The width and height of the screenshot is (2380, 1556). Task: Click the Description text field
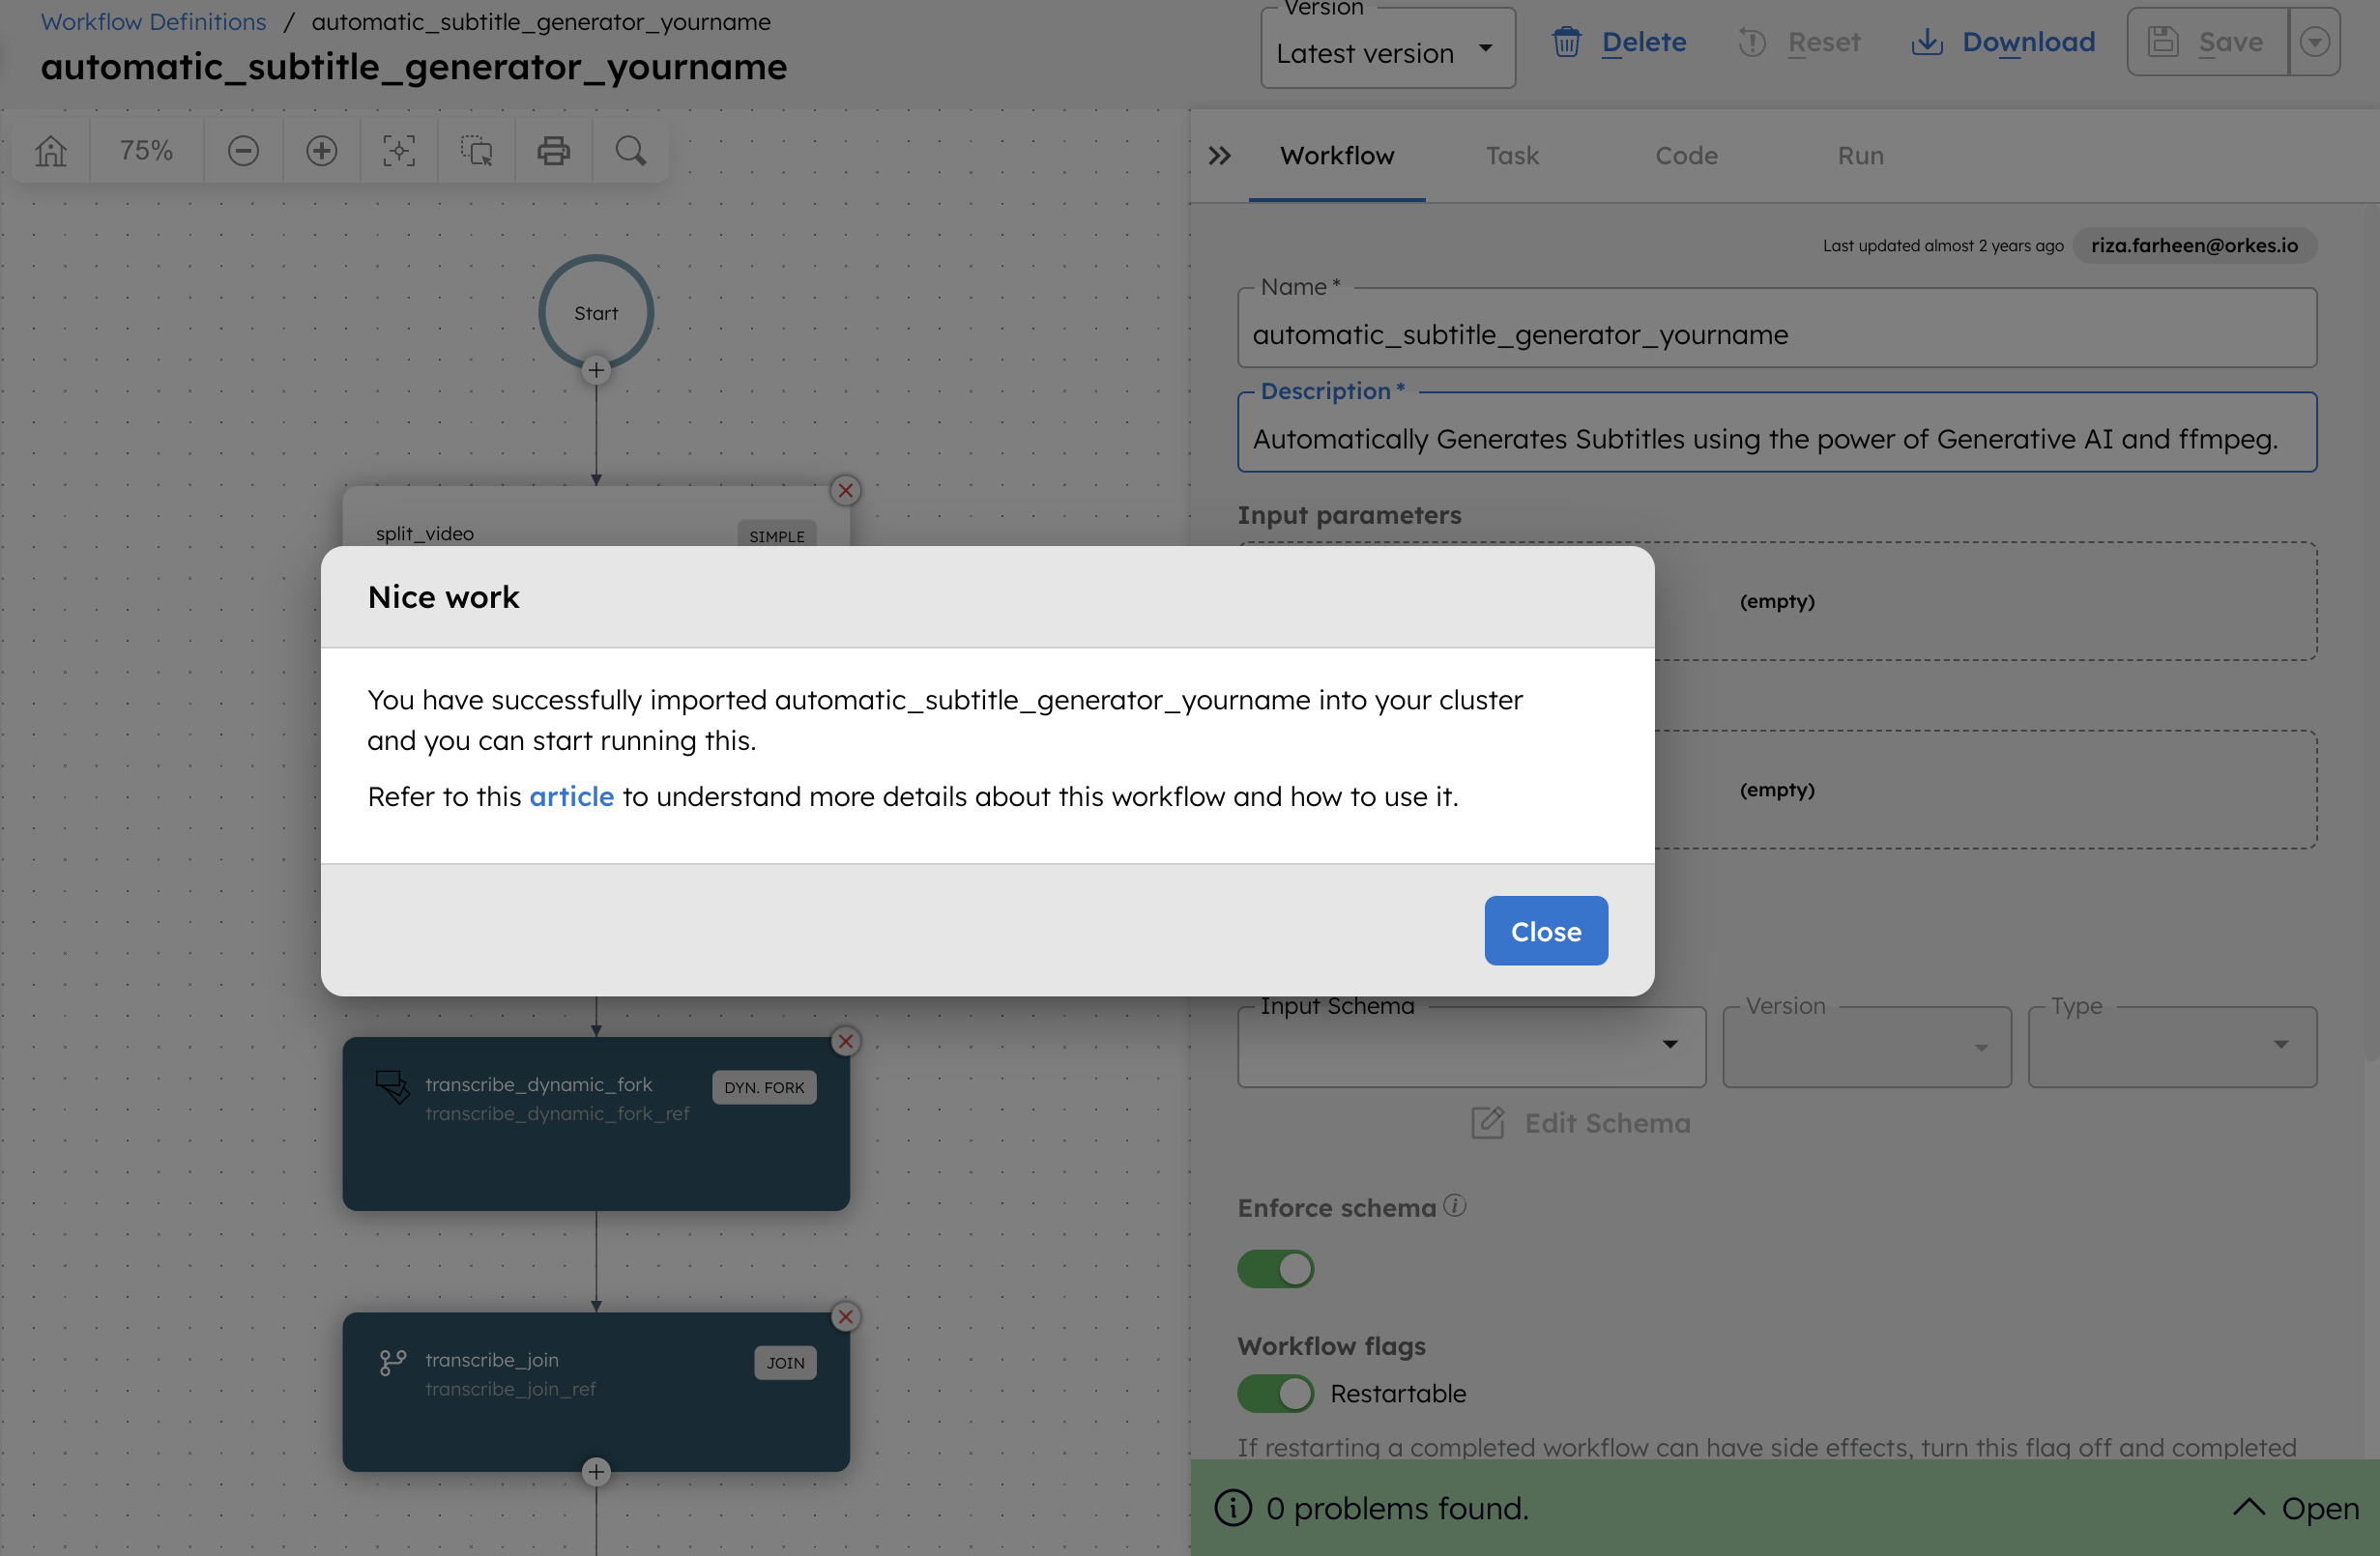coord(1776,438)
